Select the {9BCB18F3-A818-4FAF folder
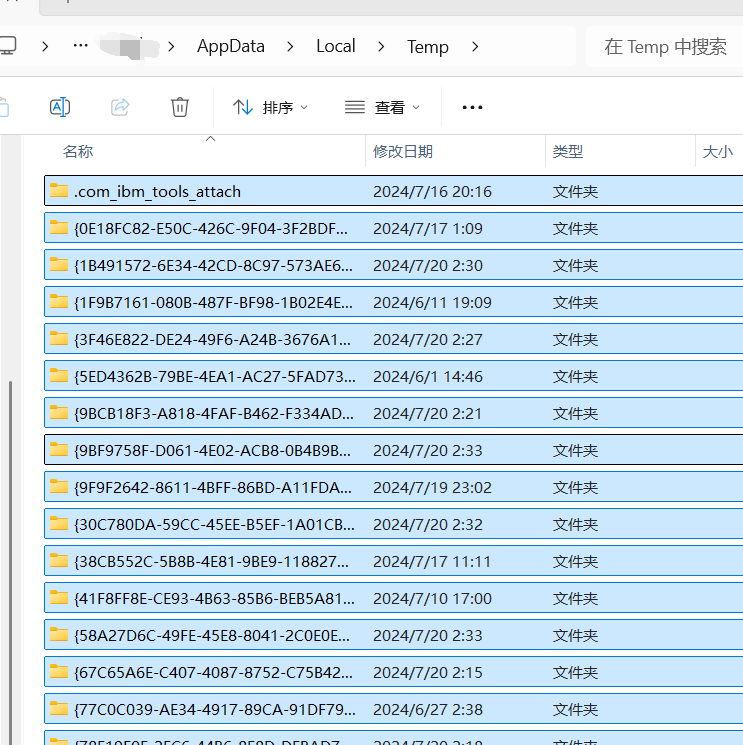 (393, 413)
